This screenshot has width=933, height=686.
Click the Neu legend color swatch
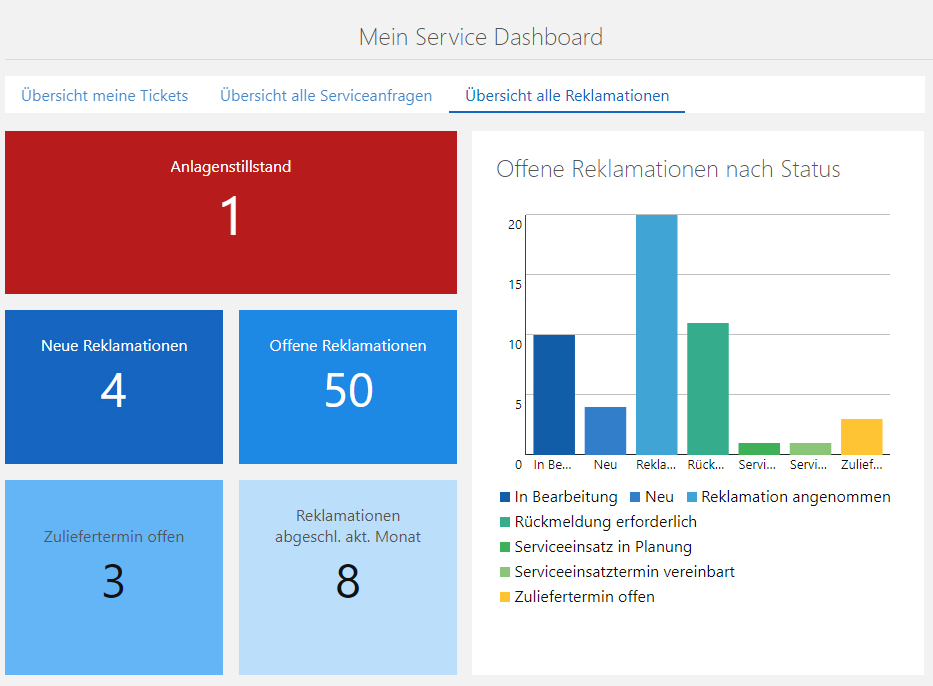click(635, 497)
